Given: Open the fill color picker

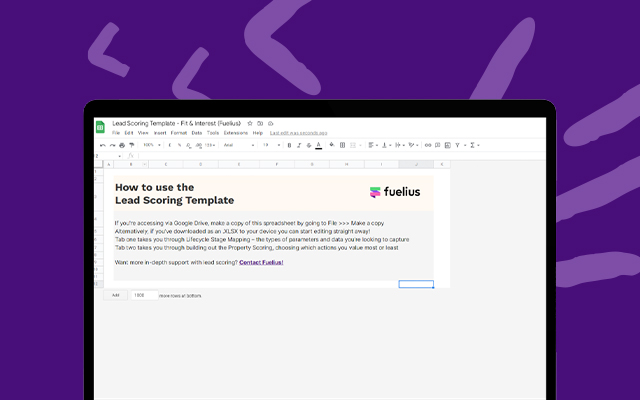Looking at the screenshot, I should click(331, 145).
